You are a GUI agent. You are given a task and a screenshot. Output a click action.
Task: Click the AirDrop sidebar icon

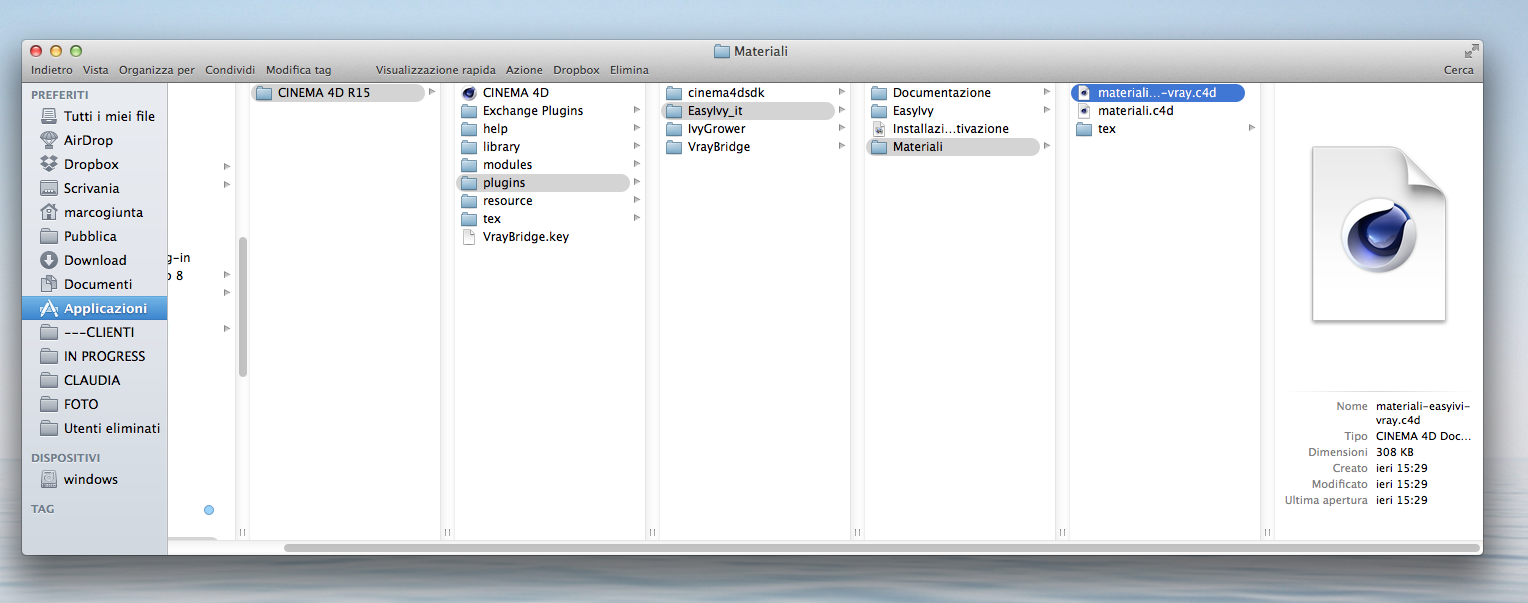click(x=48, y=140)
